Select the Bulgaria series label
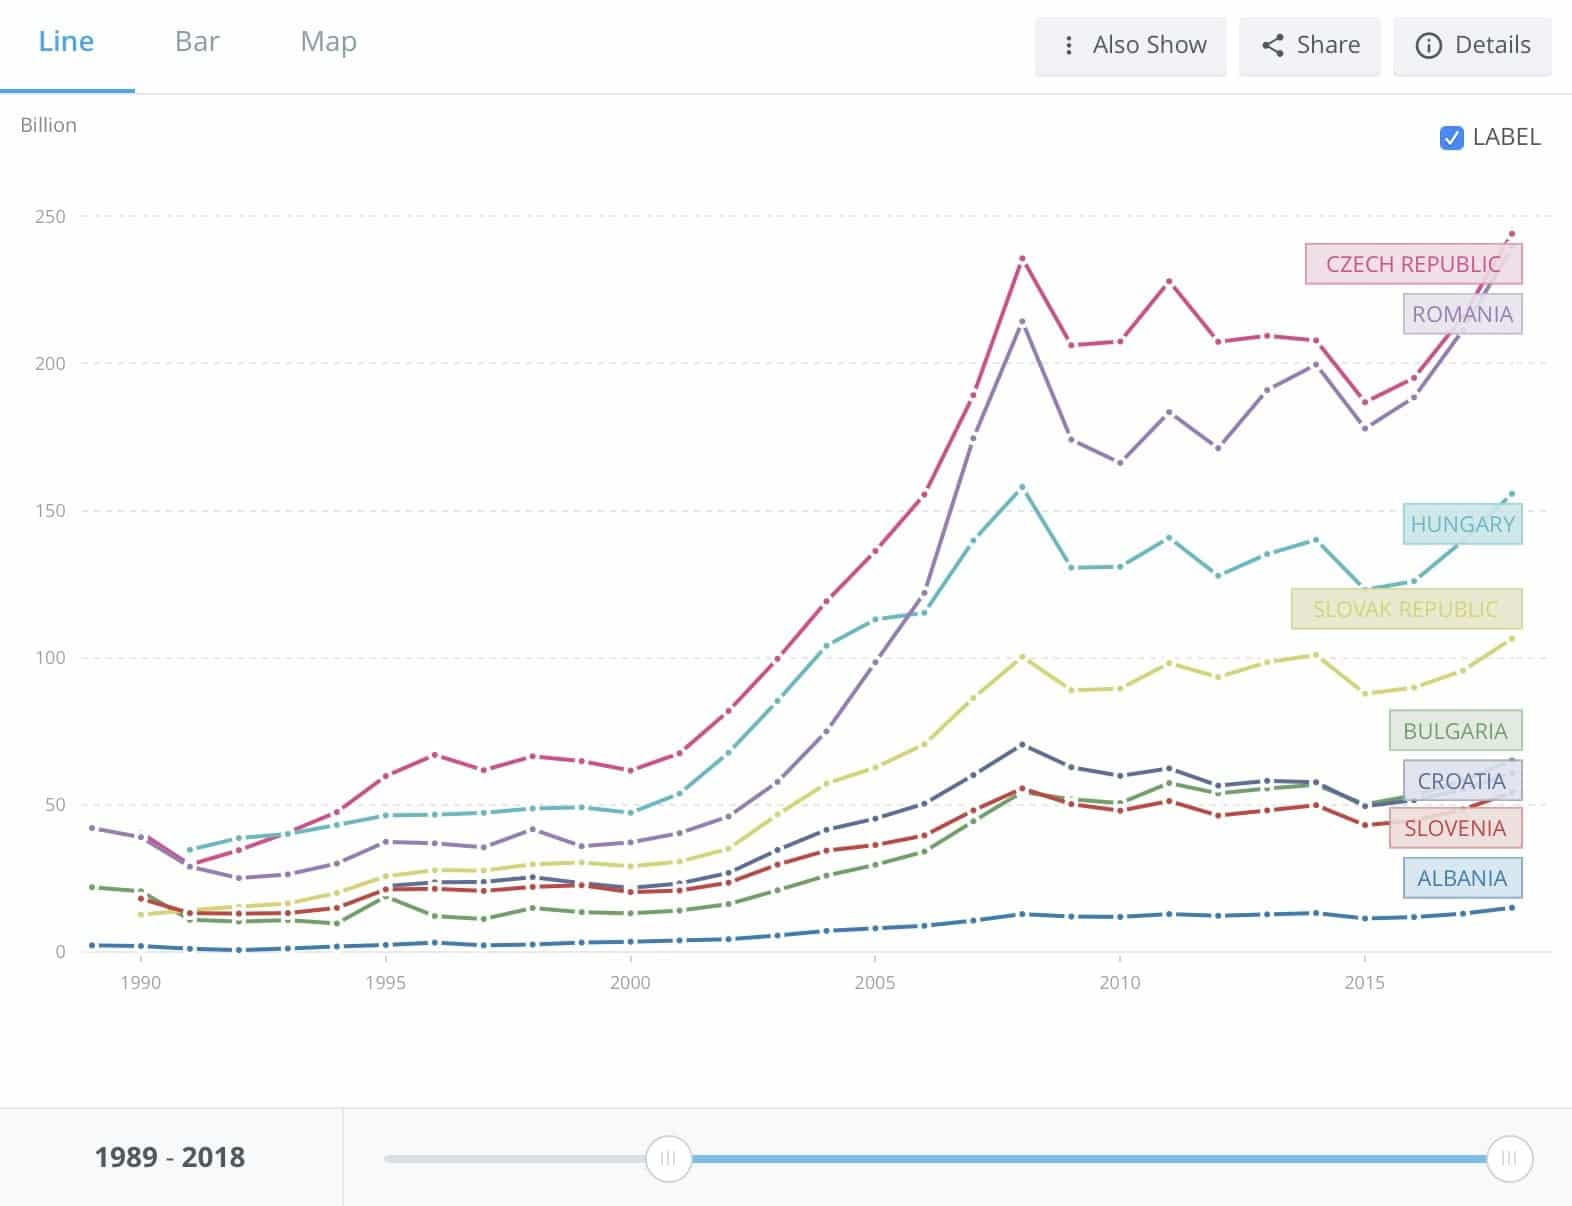Image resolution: width=1572 pixels, height=1206 pixels. coord(1455,731)
